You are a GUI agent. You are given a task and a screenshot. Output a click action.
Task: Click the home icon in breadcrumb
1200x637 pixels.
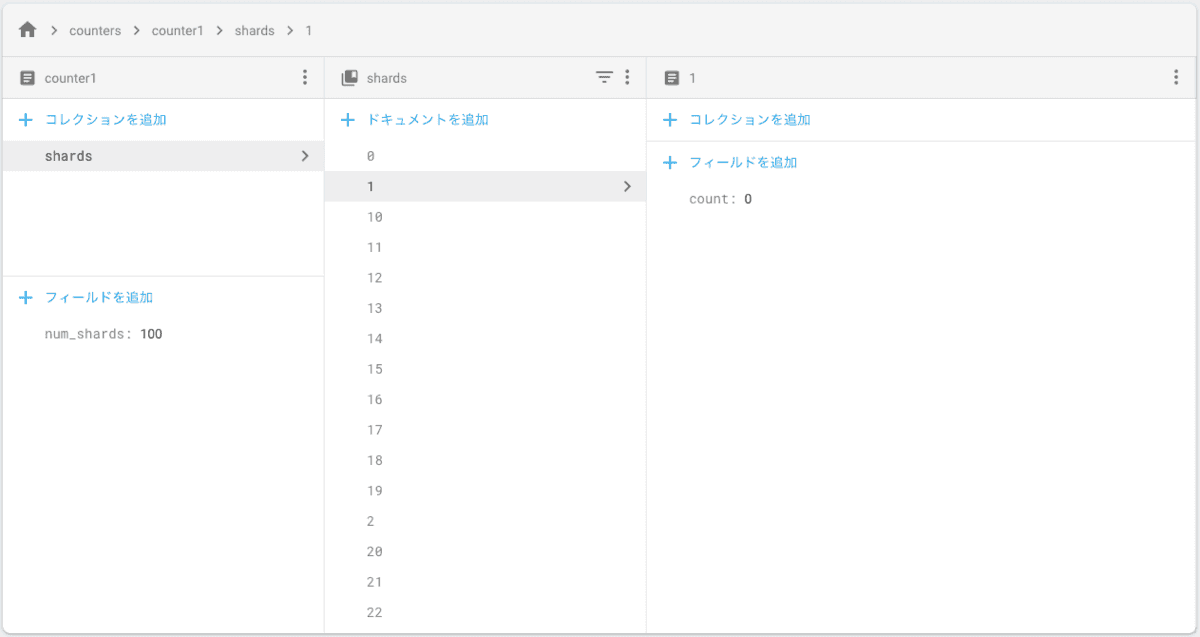point(28,30)
